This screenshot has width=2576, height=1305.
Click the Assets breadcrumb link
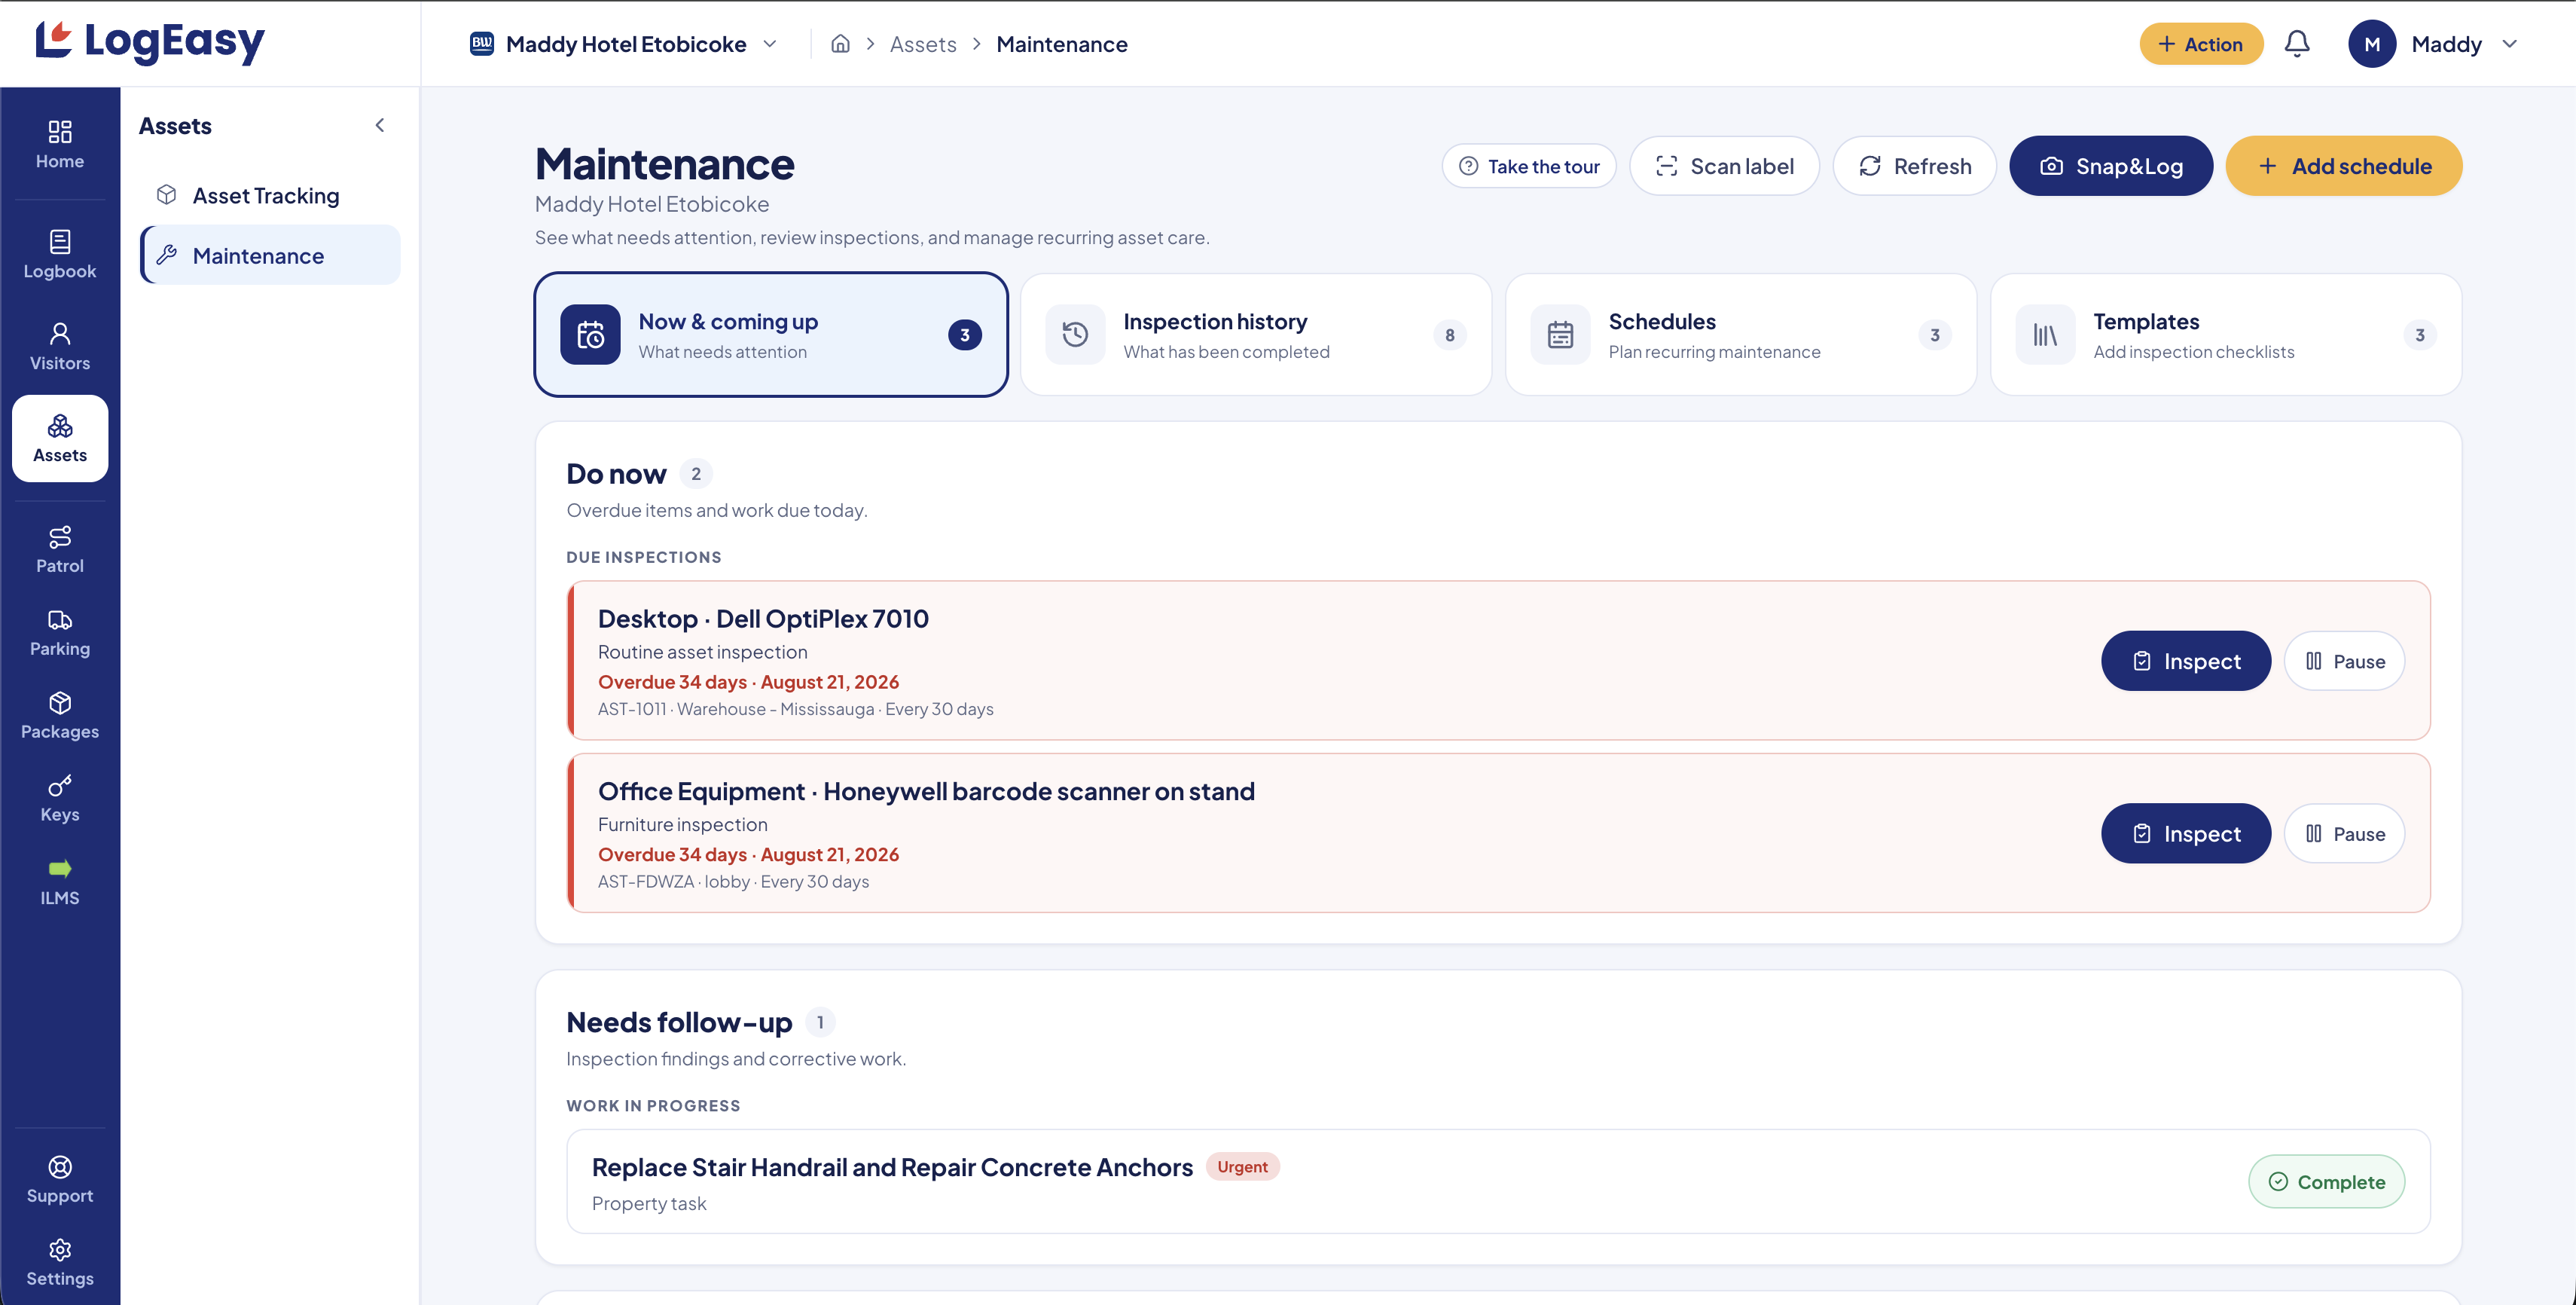923,44
